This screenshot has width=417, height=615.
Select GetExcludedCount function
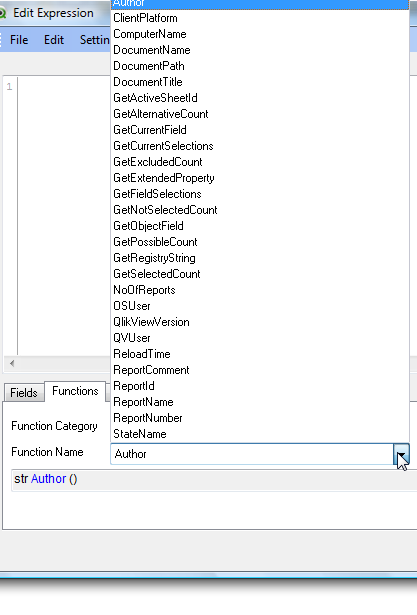(x=260, y=162)
